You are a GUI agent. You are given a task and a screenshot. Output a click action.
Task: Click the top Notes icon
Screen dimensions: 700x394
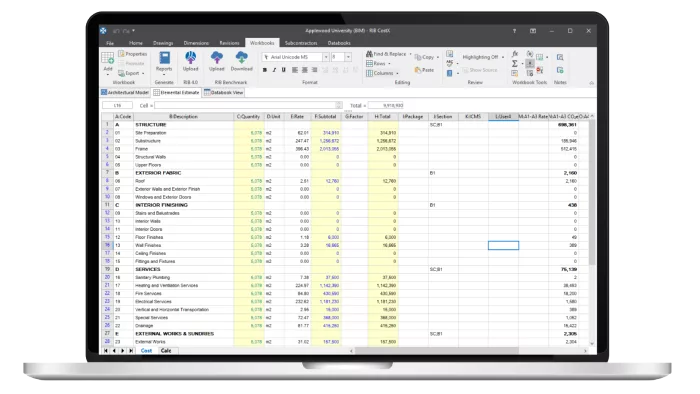pos(560,57)
